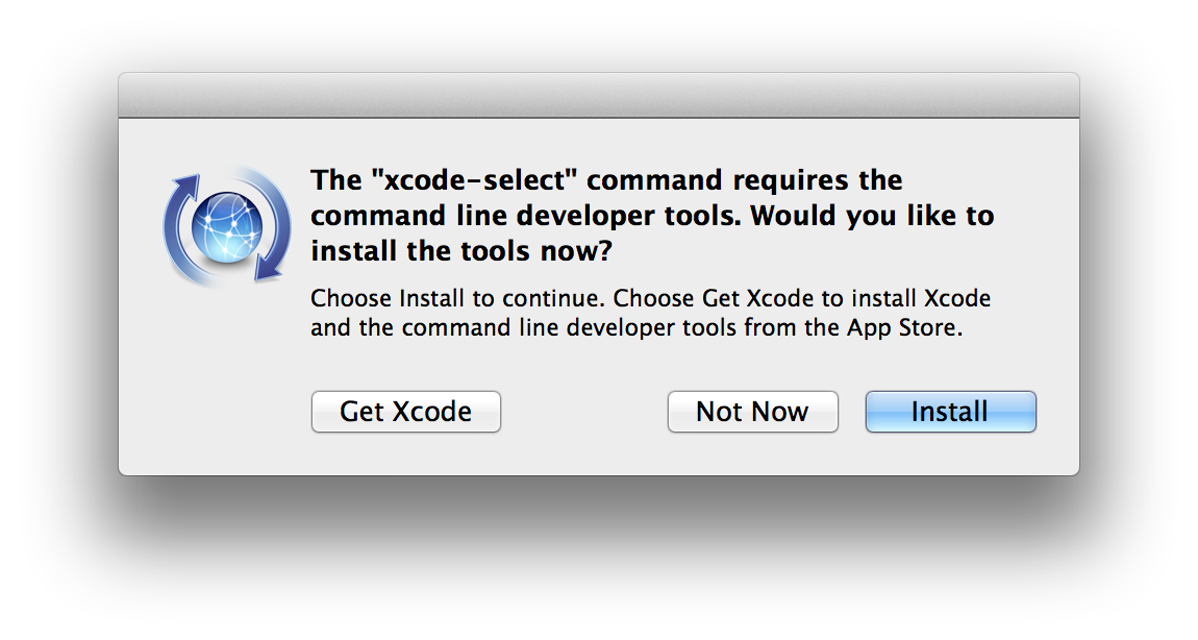
Task: Select the highlighted default Install action
Action: tap(949, 411)
